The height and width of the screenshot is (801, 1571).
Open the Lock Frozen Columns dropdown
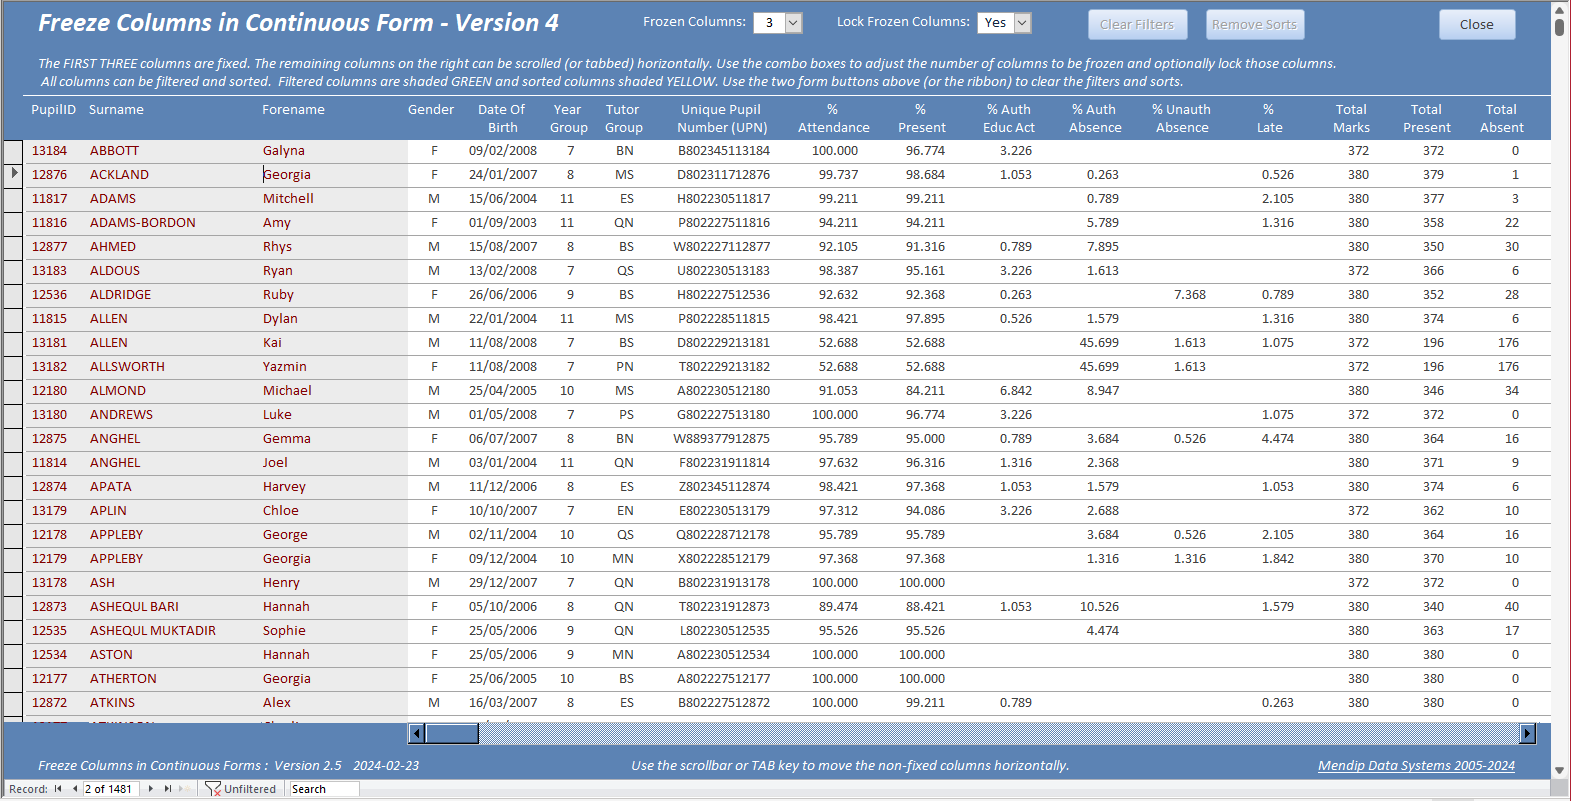[x=1022, y=23]
